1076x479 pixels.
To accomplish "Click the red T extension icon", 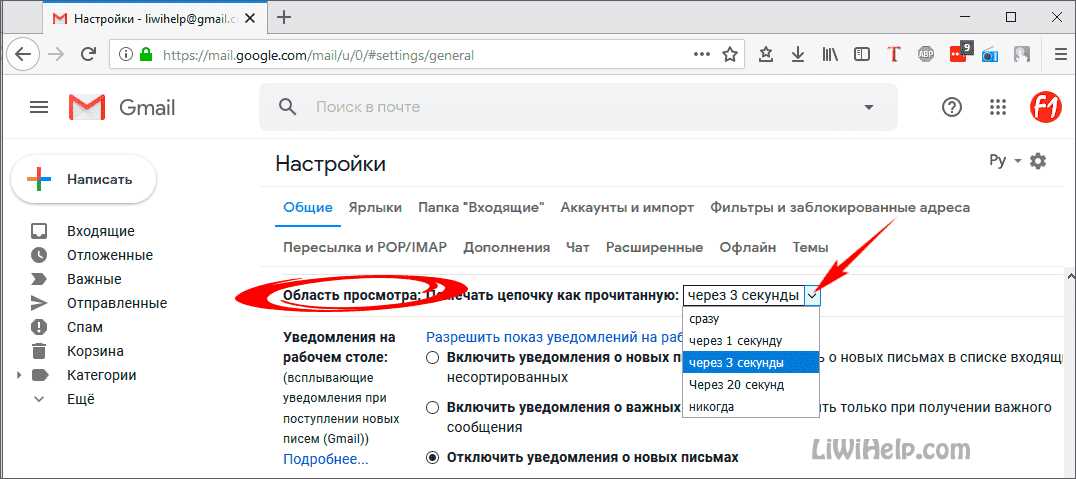I will [x=893, y=55].
